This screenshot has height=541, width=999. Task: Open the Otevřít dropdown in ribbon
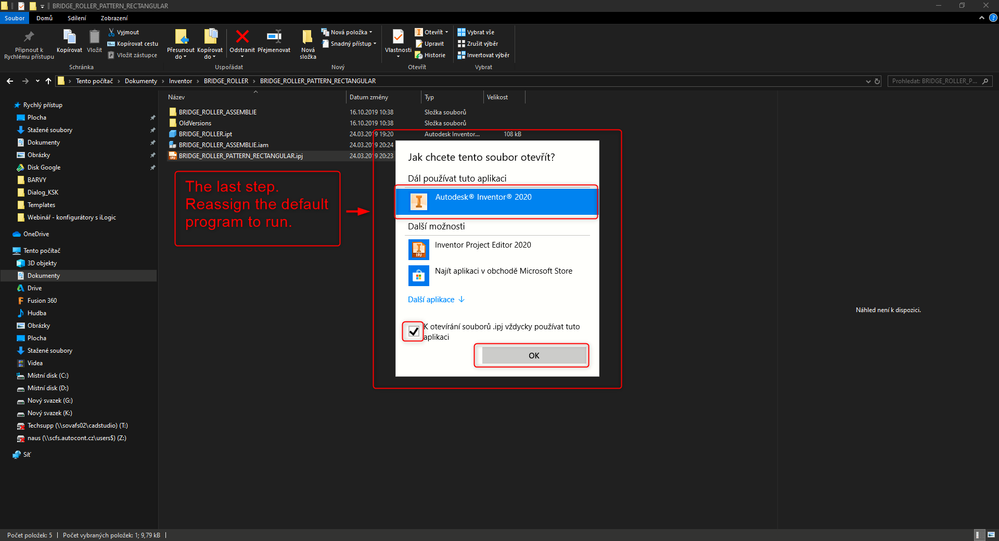[x=431, y=32]
